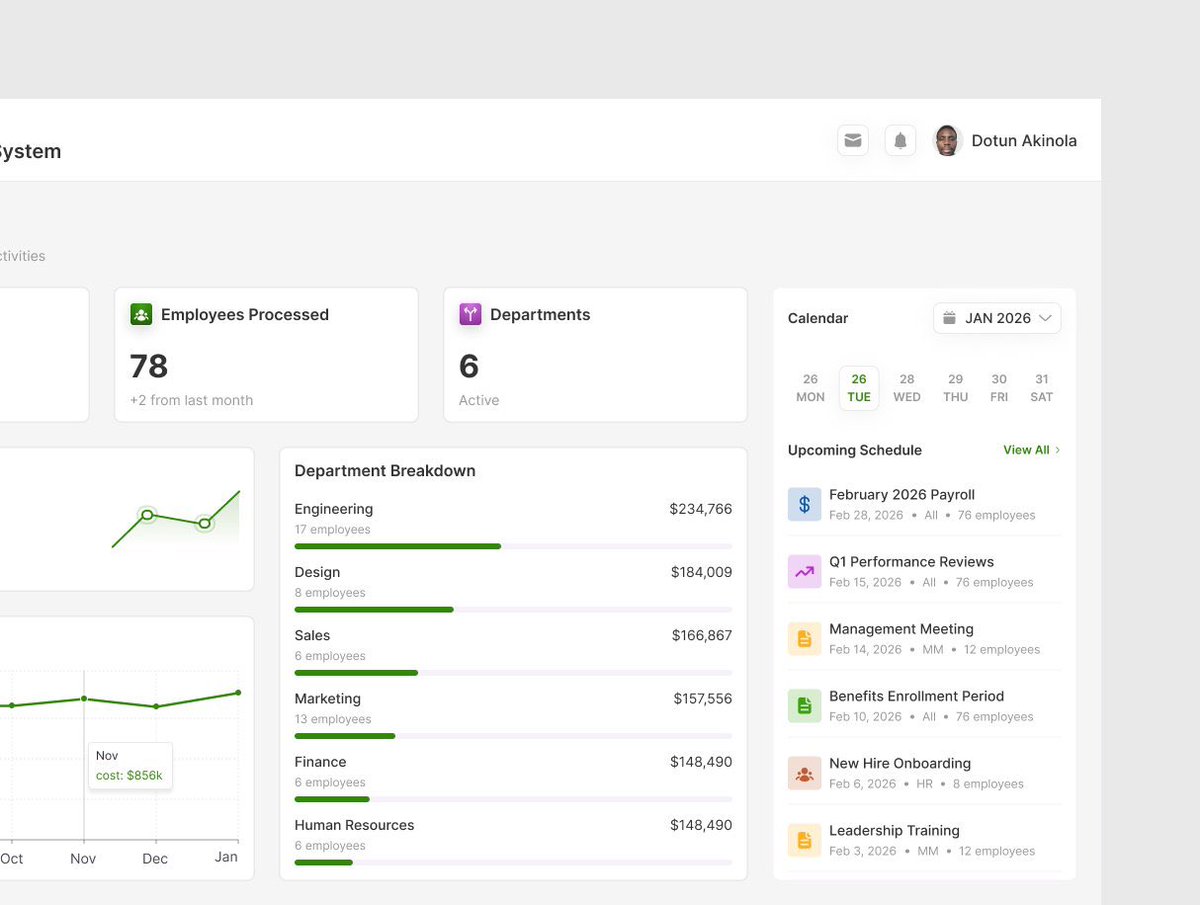Click the Dec data point on cost chart
This screenshot has height=905, width=1200.
[156, 706]
